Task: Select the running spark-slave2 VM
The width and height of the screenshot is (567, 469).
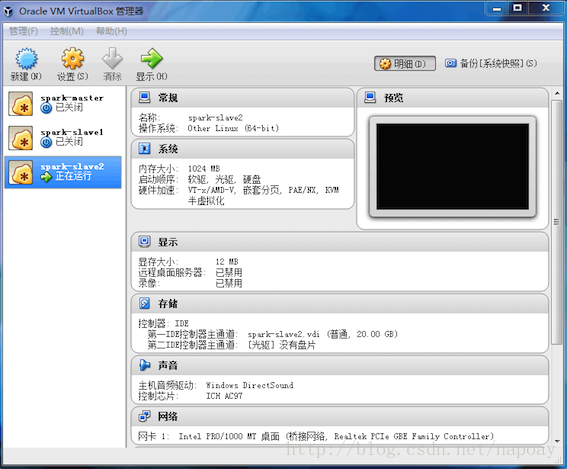Action: pos(63,172)
